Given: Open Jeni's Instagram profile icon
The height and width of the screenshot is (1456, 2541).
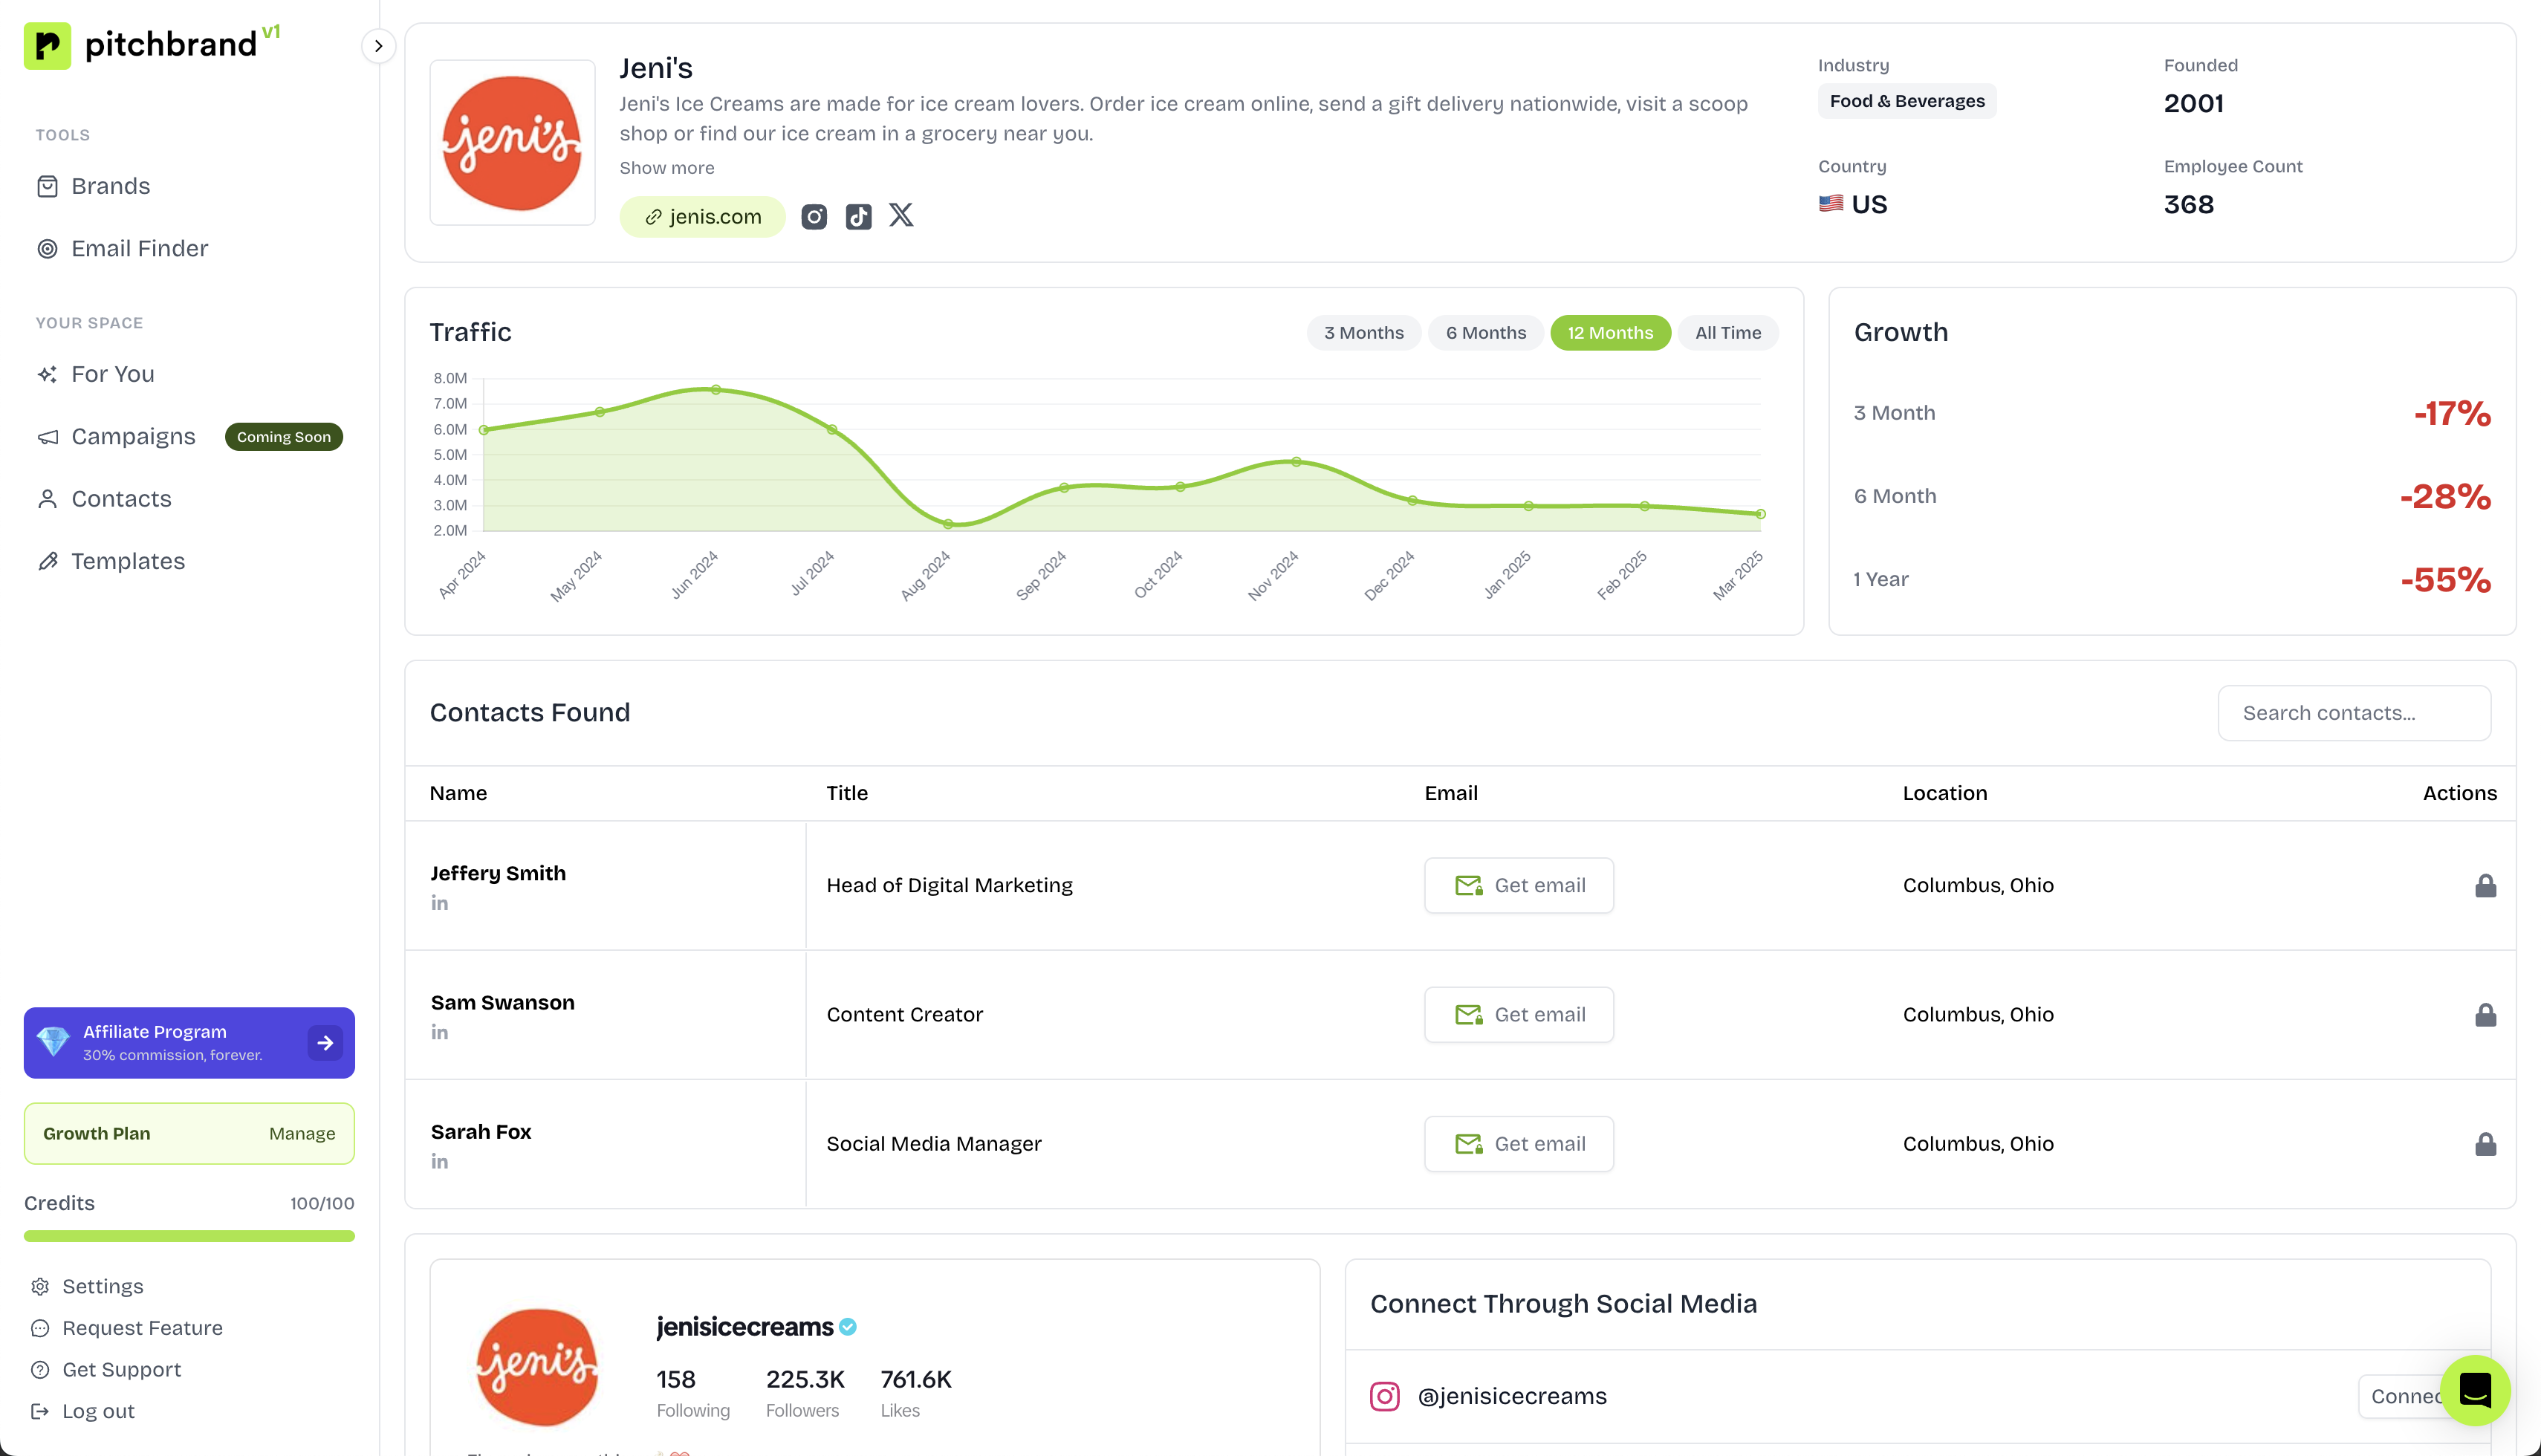Looking at the screenshot, I should (x=814, y=217).
